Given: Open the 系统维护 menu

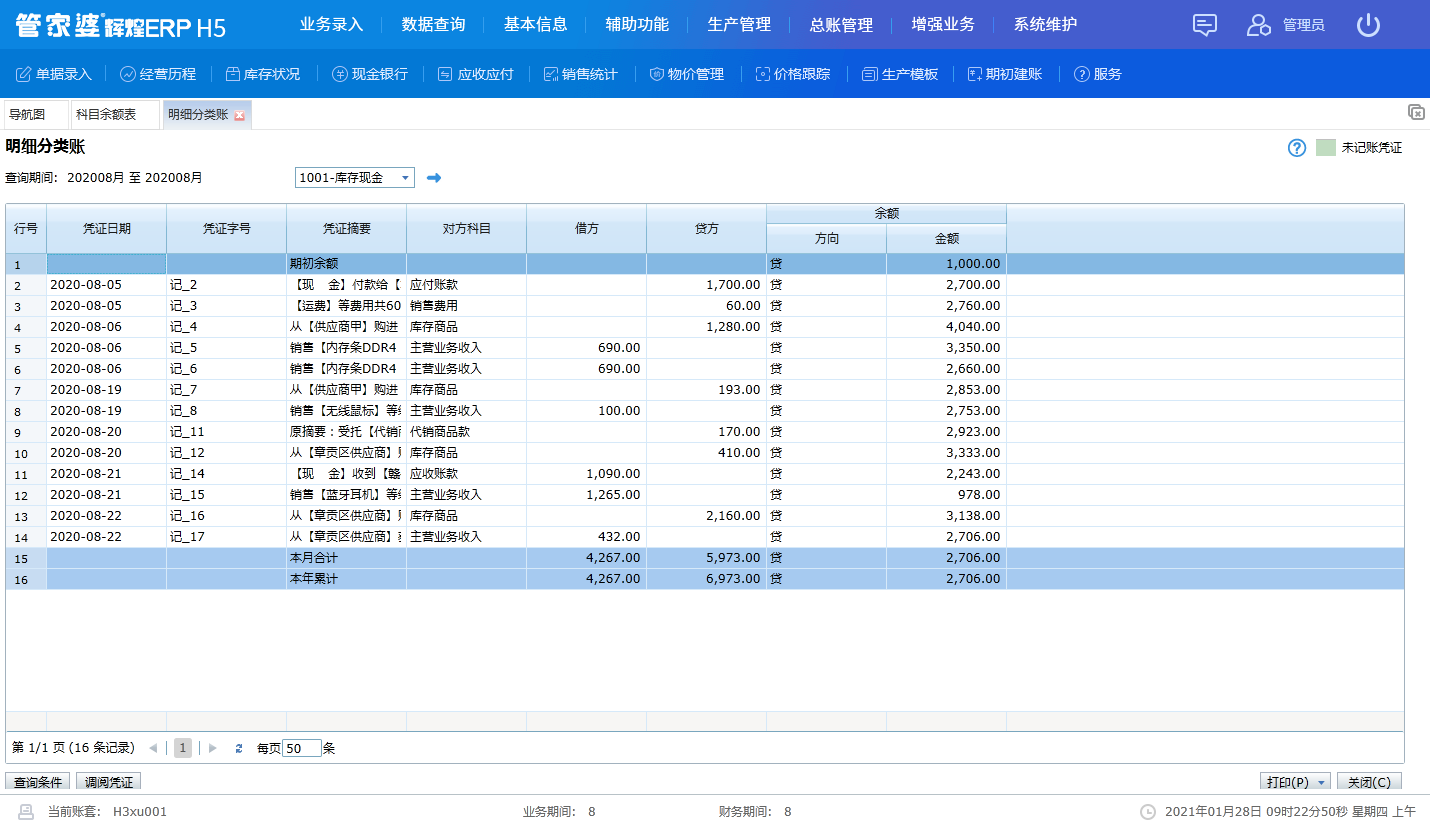Looking at the screenshot, I should click(1046, 25).
